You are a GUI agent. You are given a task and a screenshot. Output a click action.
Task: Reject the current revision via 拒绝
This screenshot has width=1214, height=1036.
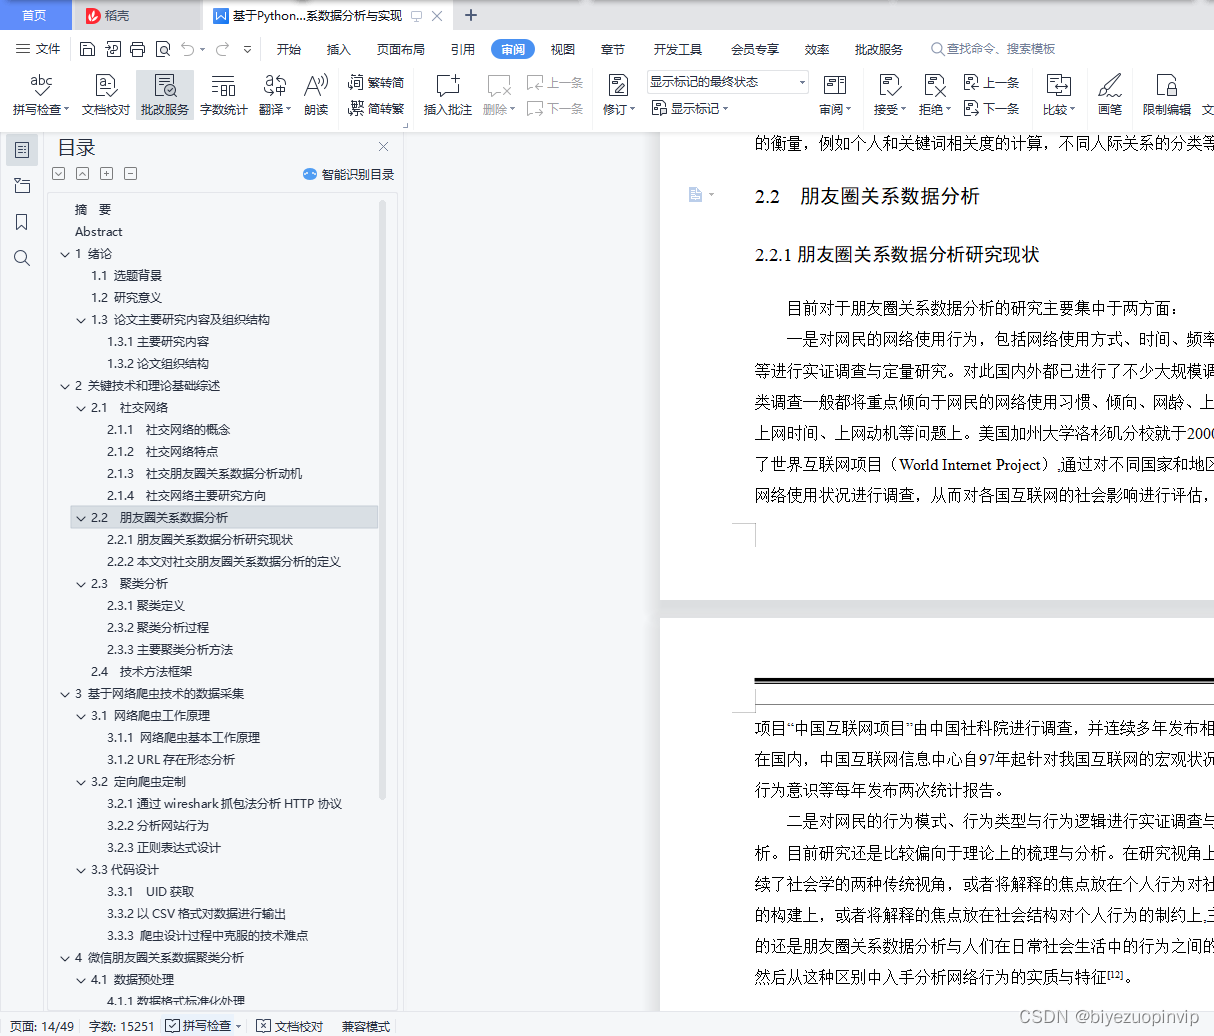coord(930,94)
